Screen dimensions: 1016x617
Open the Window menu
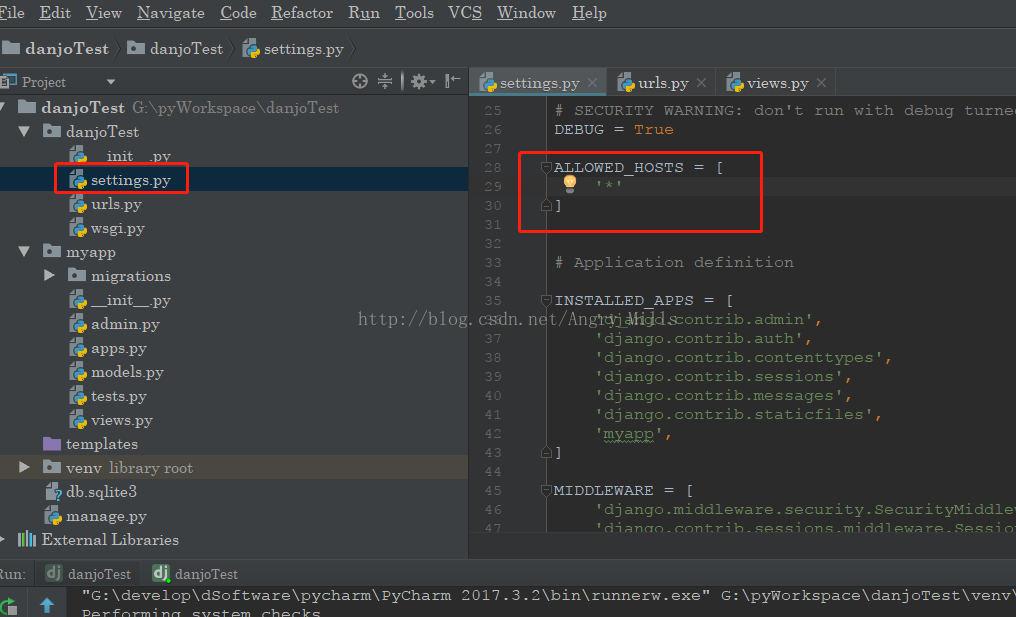pyautogui.click(x=526, y=13)
